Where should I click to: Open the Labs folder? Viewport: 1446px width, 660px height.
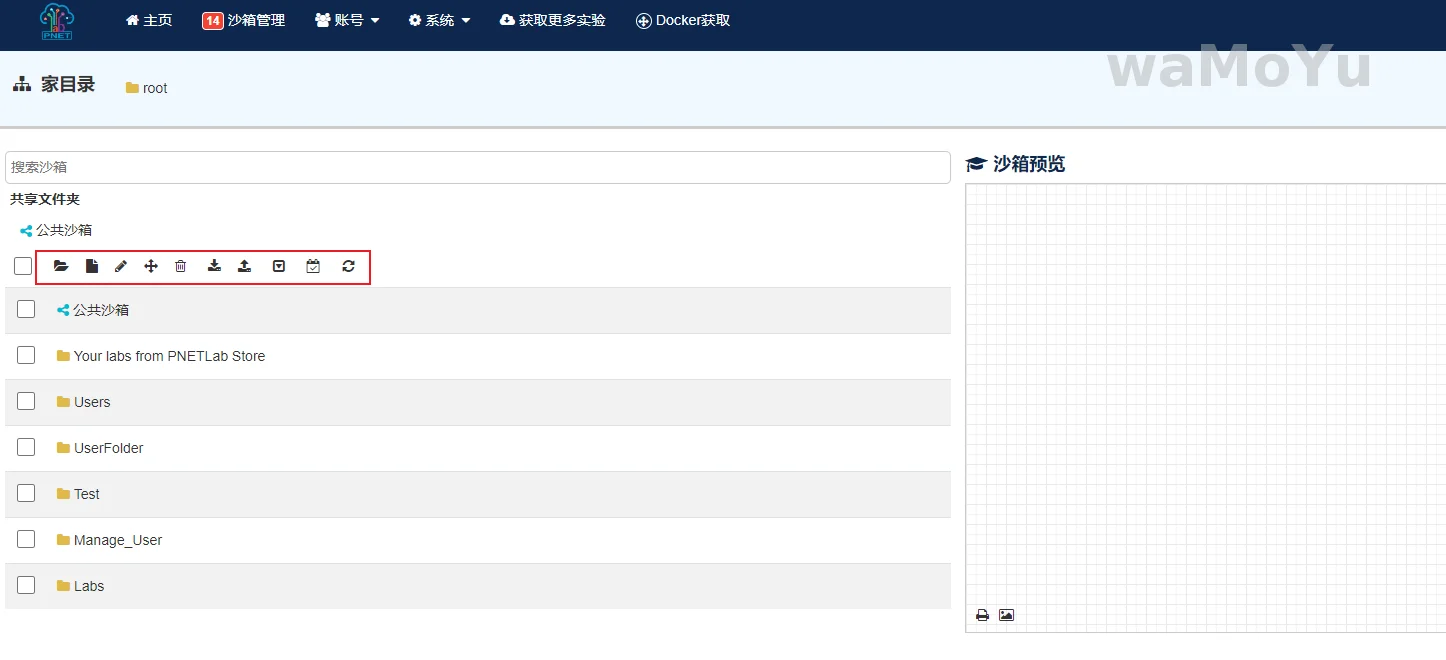coord(88,586)
